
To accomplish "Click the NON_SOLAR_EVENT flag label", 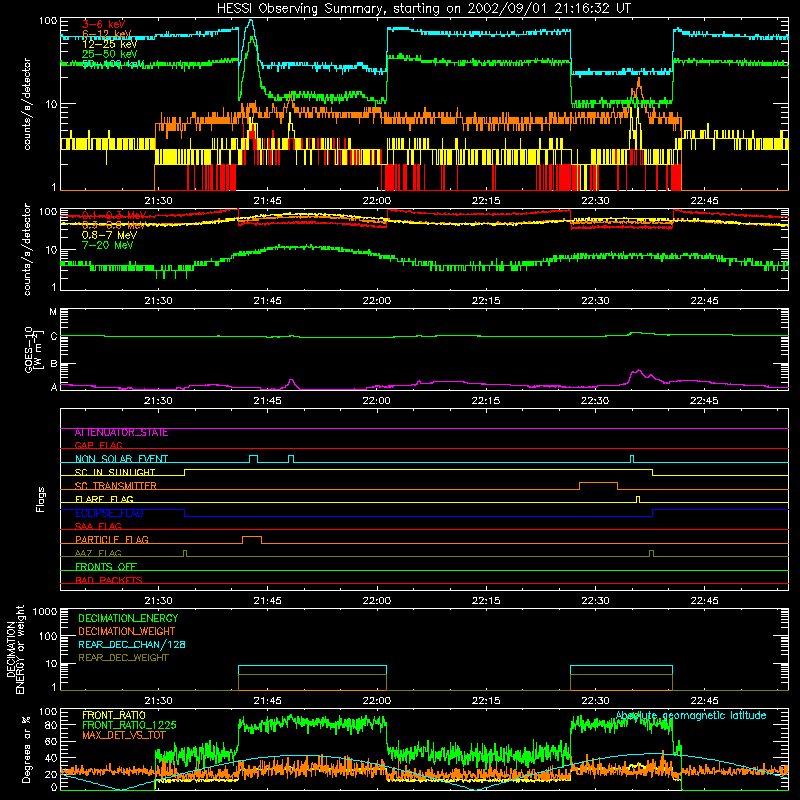I will [x=121, y=459].
